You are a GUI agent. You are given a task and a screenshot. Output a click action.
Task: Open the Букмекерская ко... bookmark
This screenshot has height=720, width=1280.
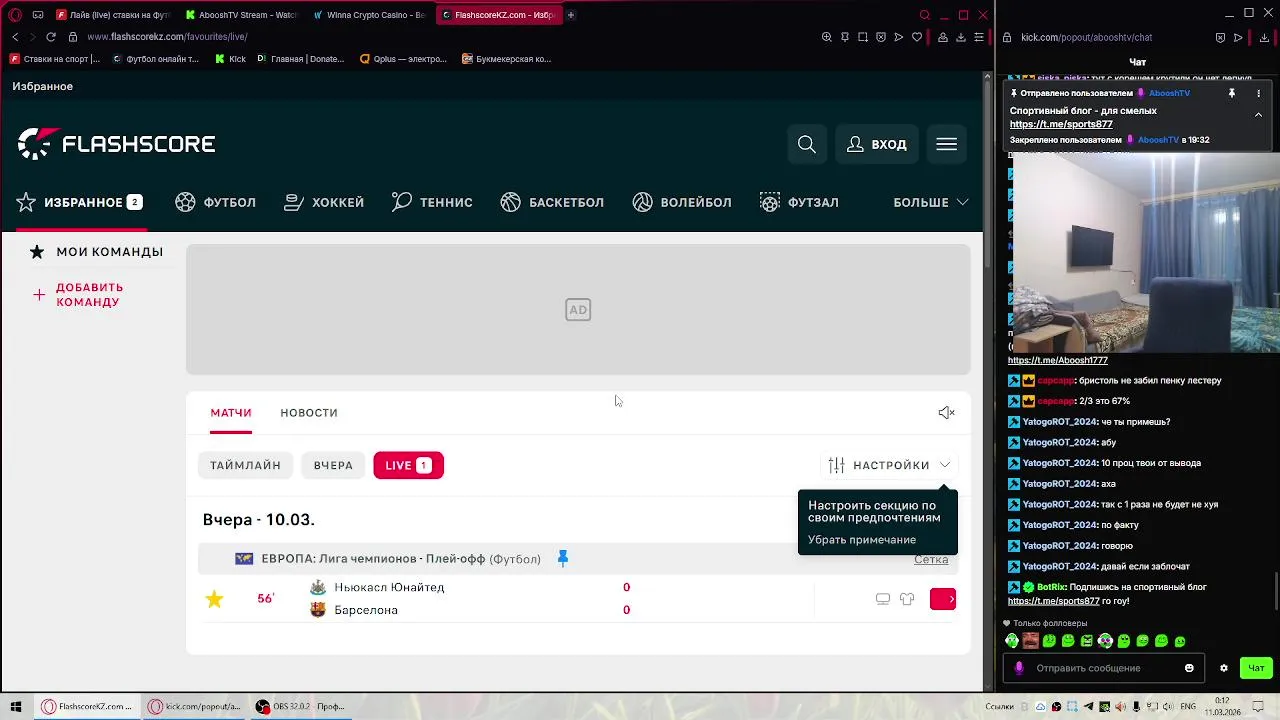506,59
